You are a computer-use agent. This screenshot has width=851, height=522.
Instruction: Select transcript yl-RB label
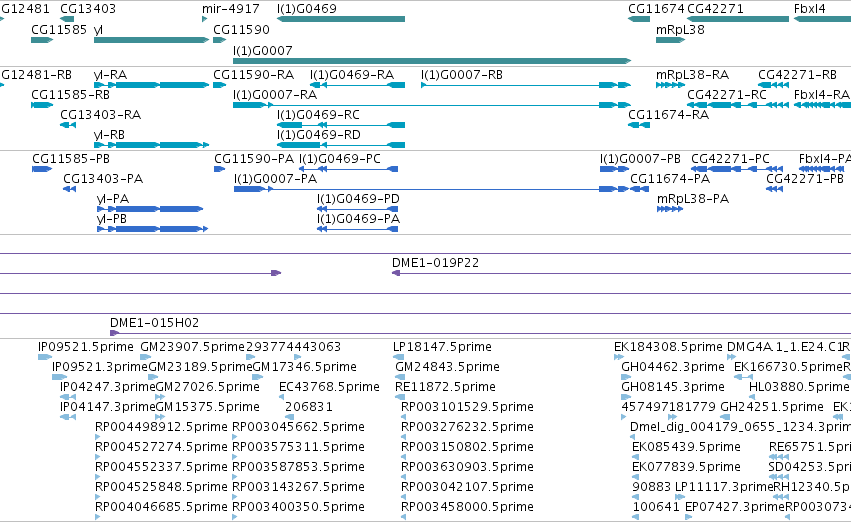point(109,135)
